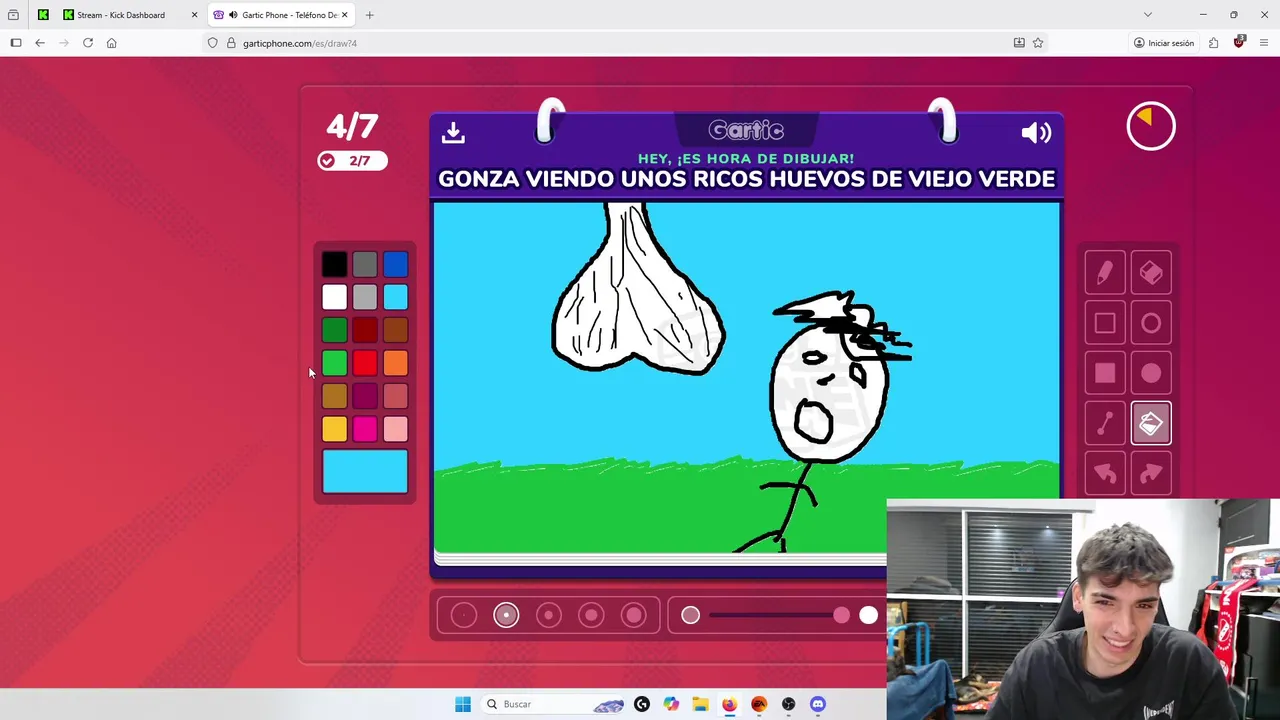
Task: Pick the light gray color swatch
Action: click(365, 297)
